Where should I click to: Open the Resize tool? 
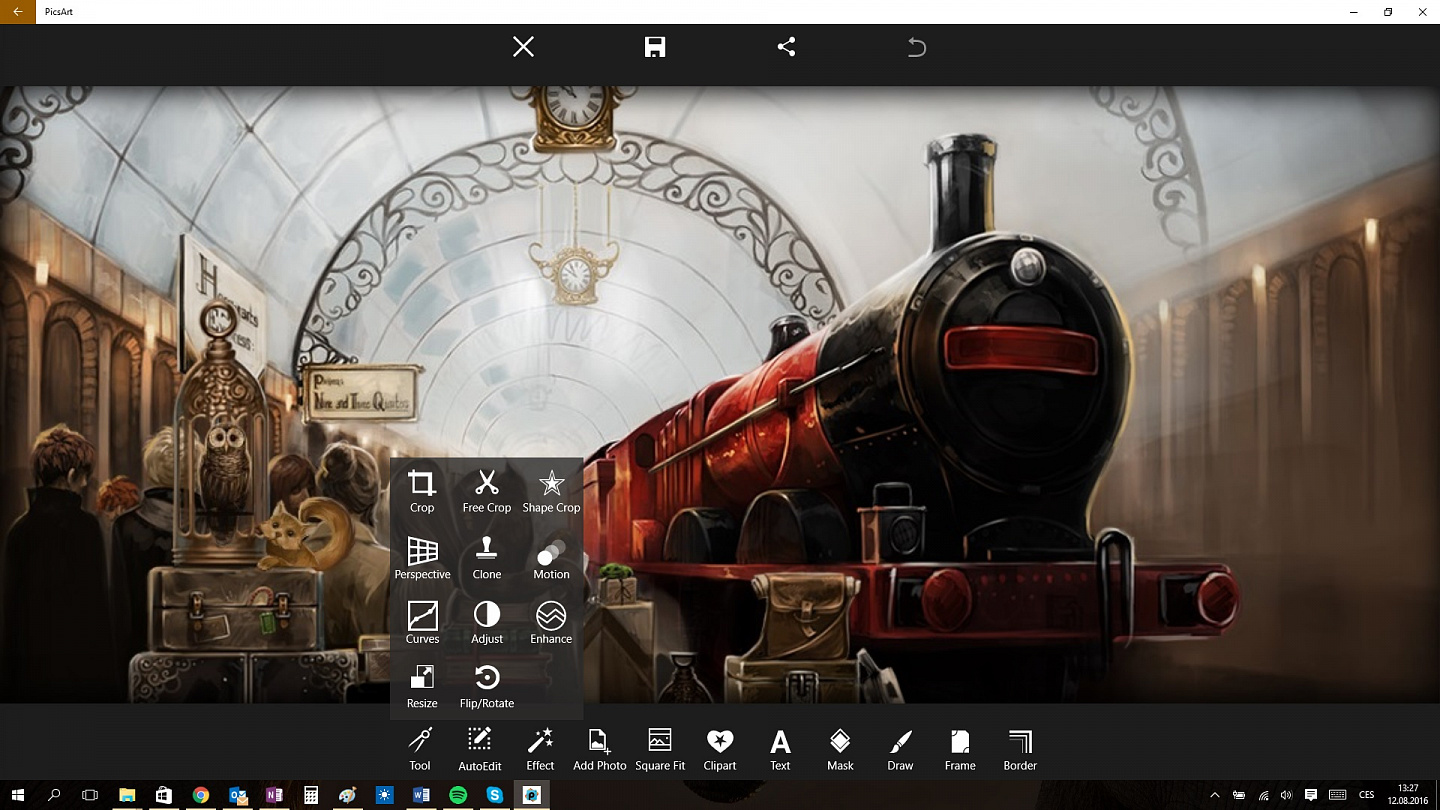pos(422,687)
